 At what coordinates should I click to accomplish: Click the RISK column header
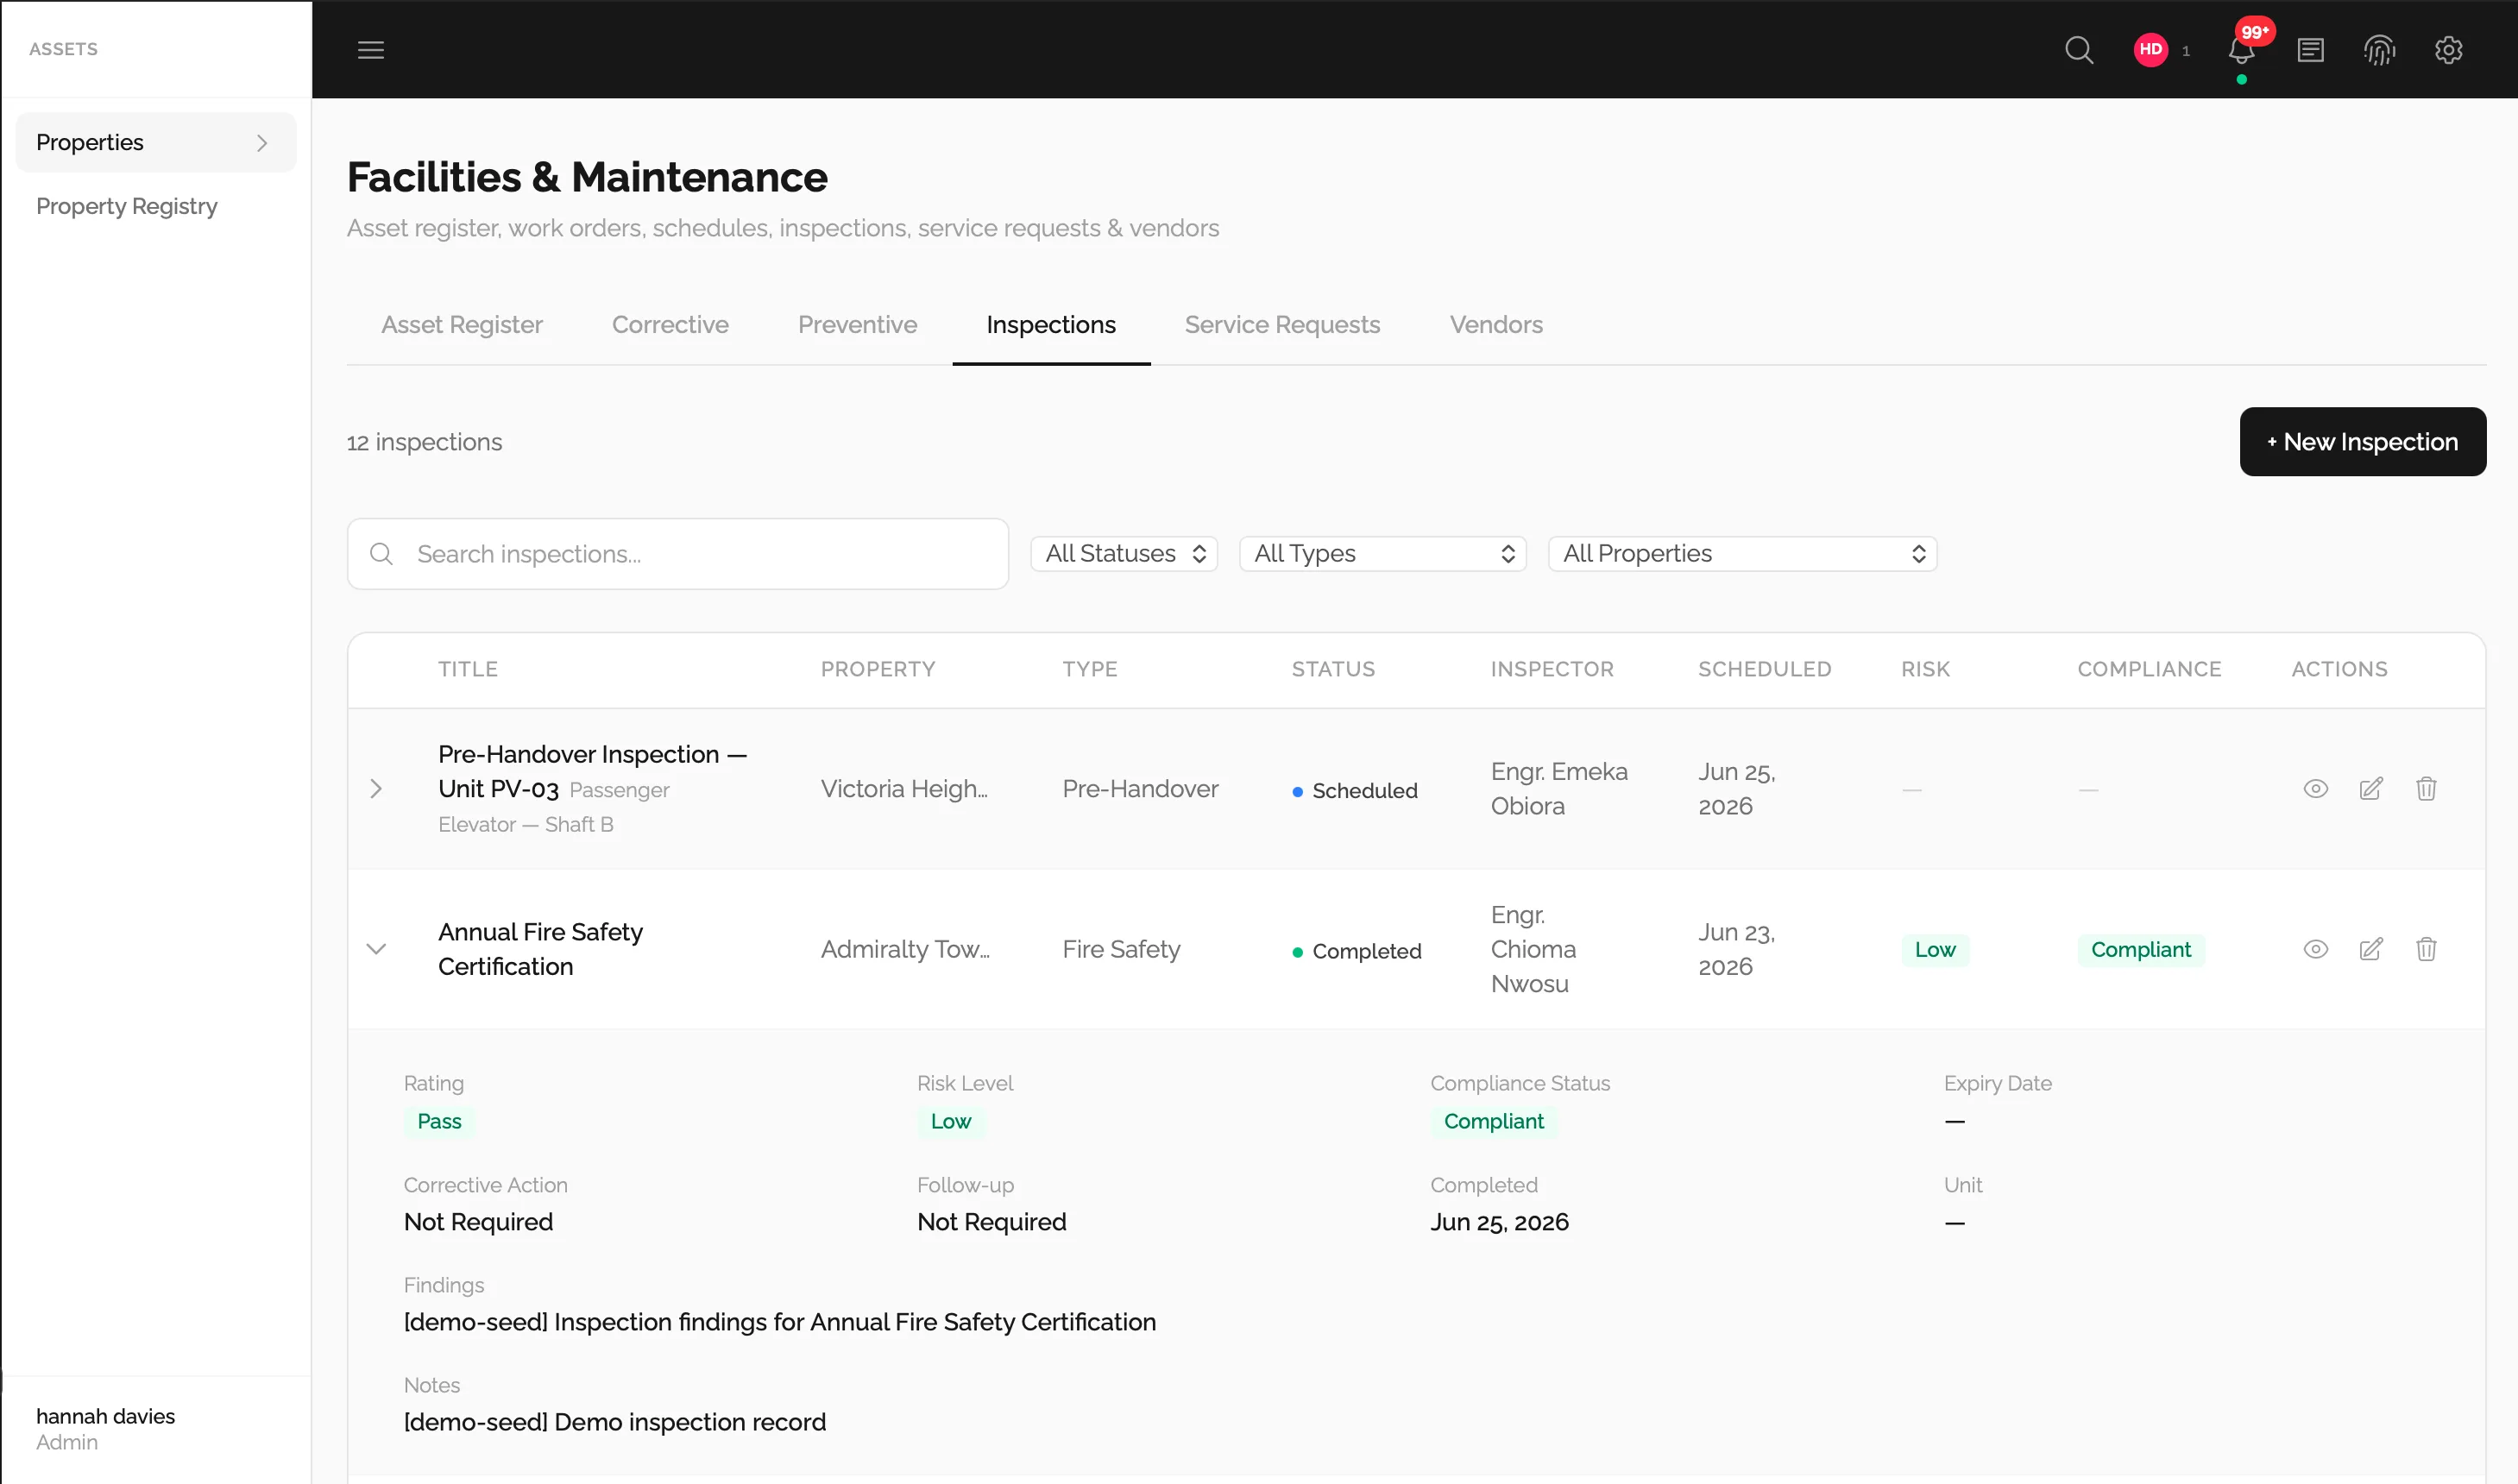coord(1925,669)
